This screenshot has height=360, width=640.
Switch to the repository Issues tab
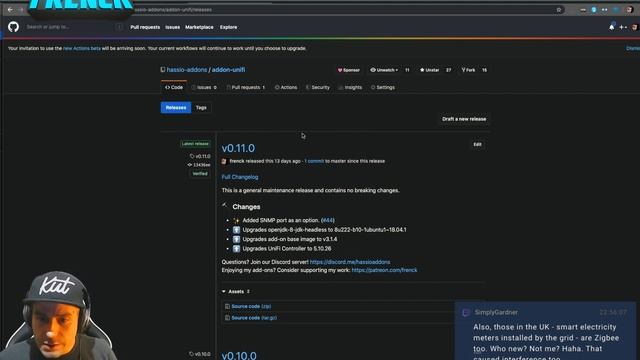(x=204, y=87)
